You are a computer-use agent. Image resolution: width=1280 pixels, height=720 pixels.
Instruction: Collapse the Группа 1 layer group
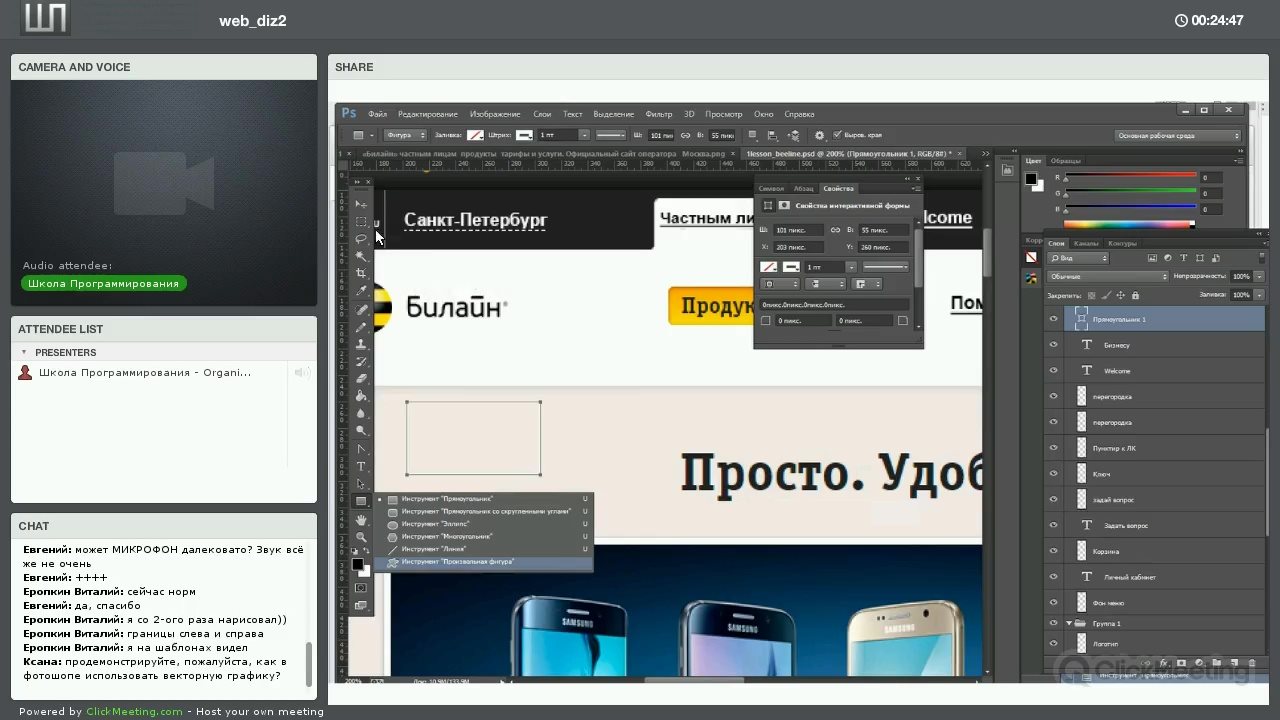tap(1068, 623)
